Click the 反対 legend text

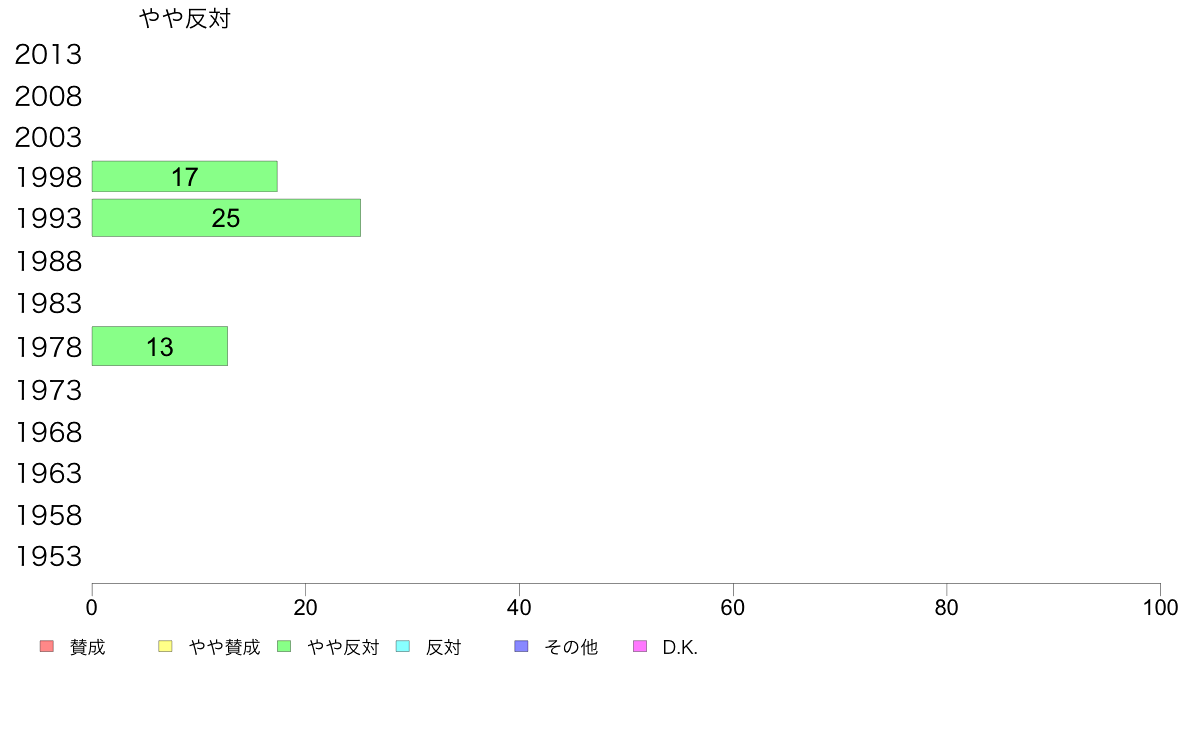443,647
